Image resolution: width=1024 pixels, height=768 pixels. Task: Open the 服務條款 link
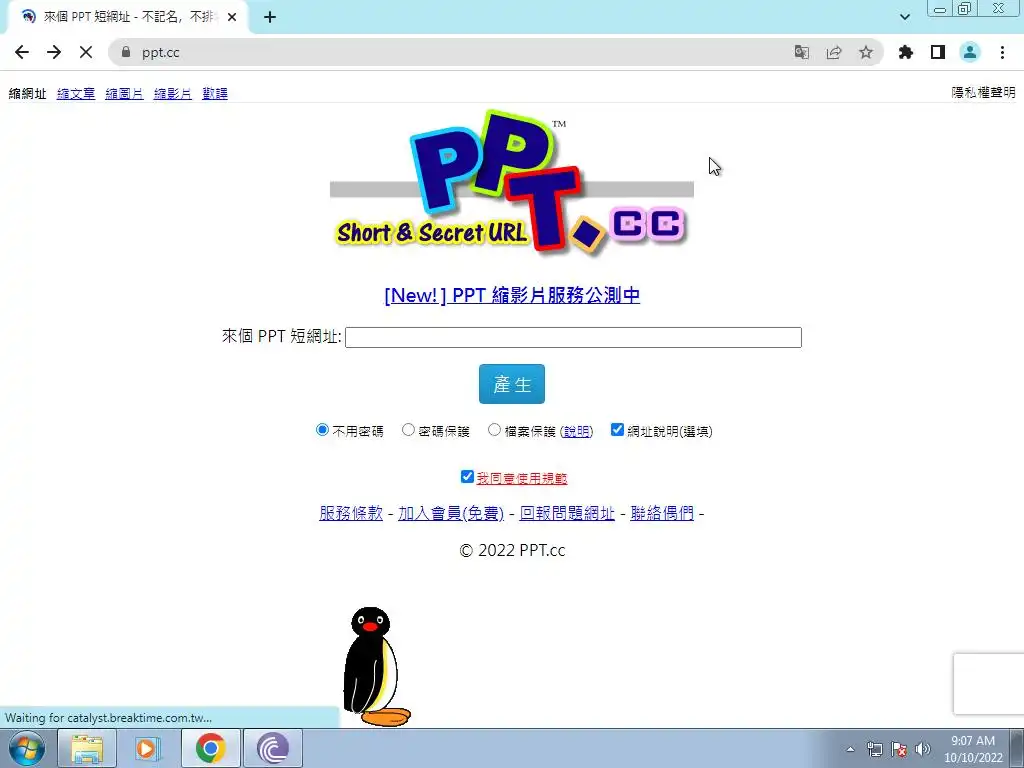point(351,513)
